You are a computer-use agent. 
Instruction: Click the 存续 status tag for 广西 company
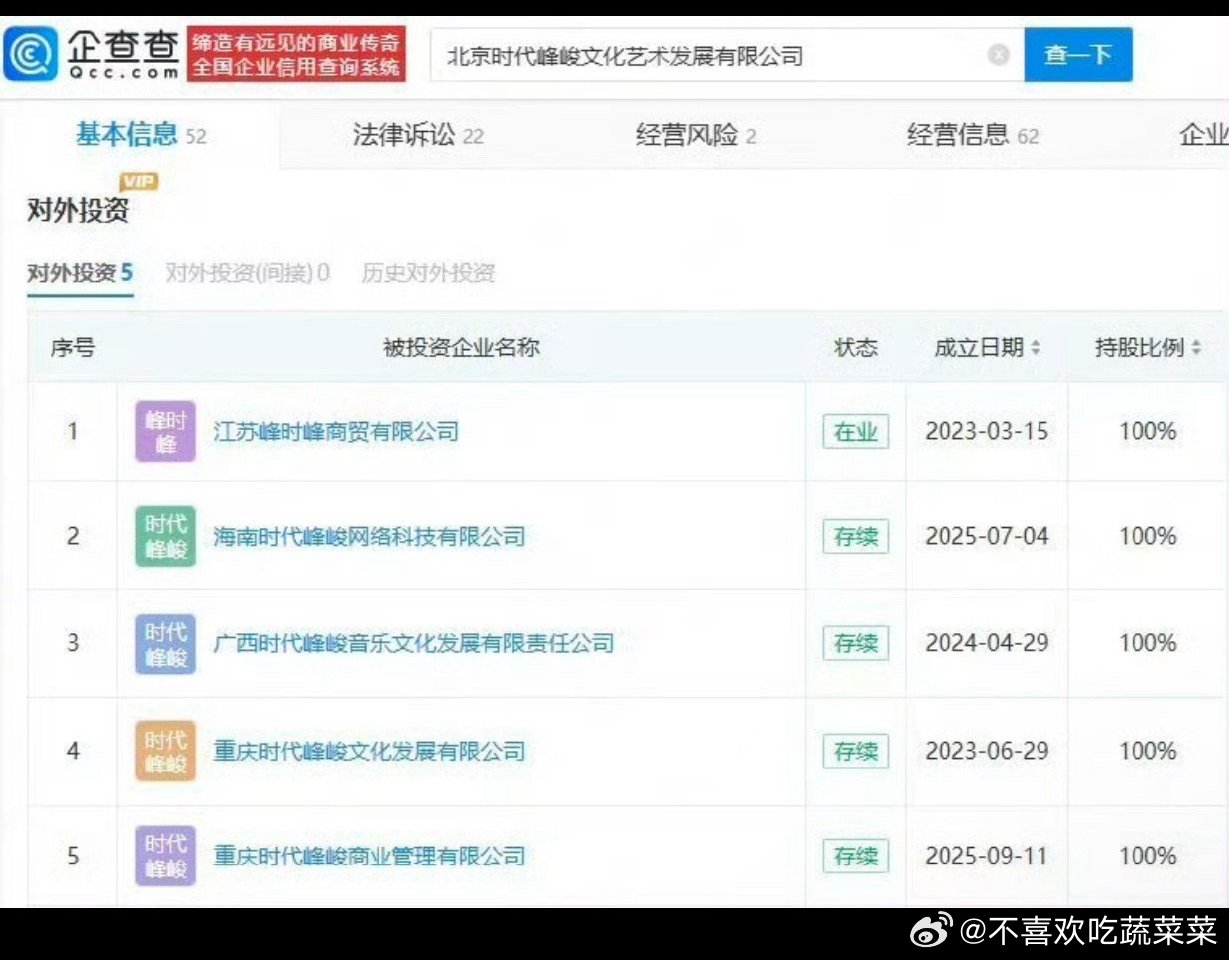pos(855,643)
